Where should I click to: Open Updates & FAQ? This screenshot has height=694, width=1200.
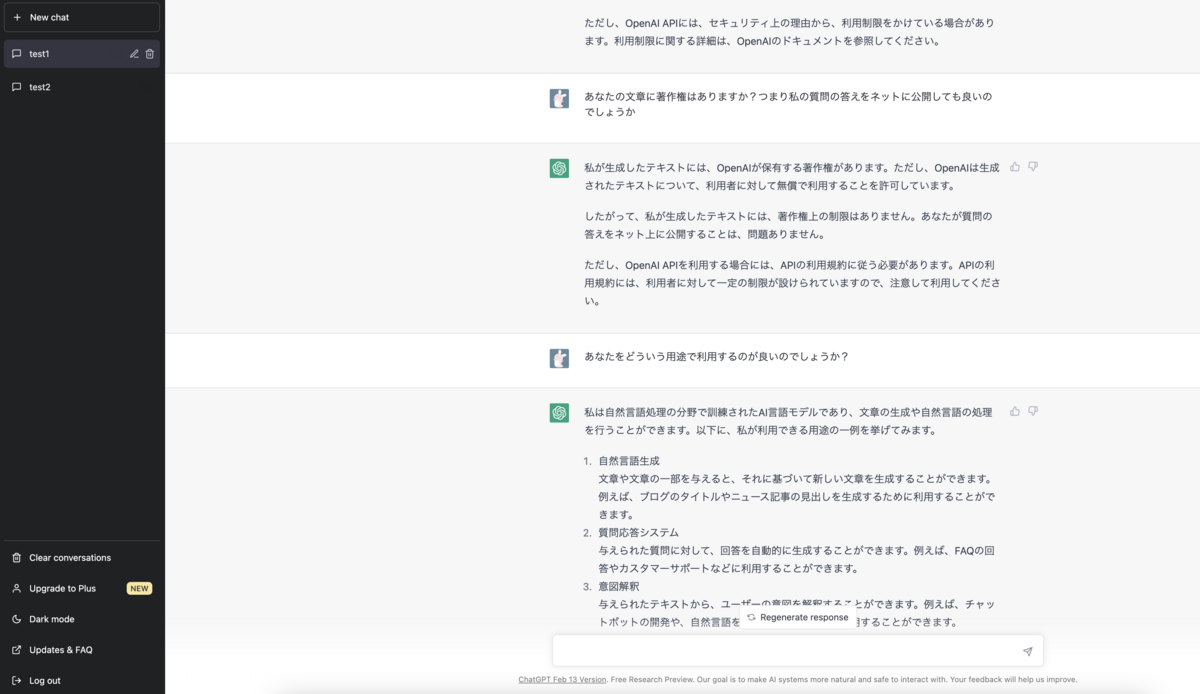click(81, 650)
